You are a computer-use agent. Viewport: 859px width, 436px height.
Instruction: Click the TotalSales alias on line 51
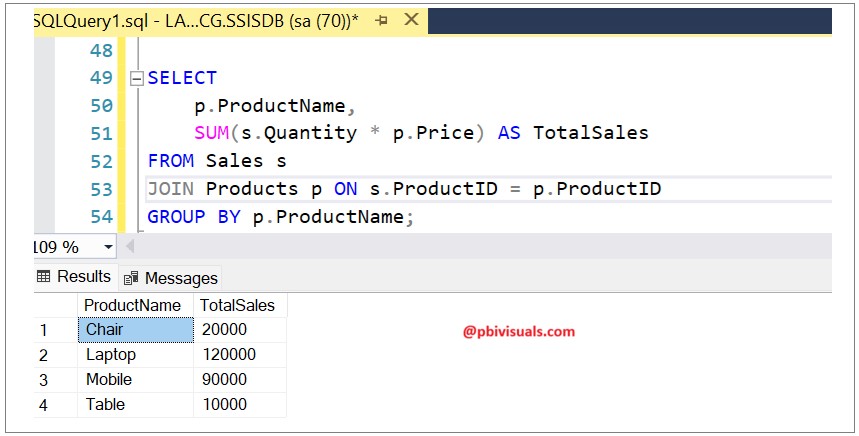coord(591,133)
